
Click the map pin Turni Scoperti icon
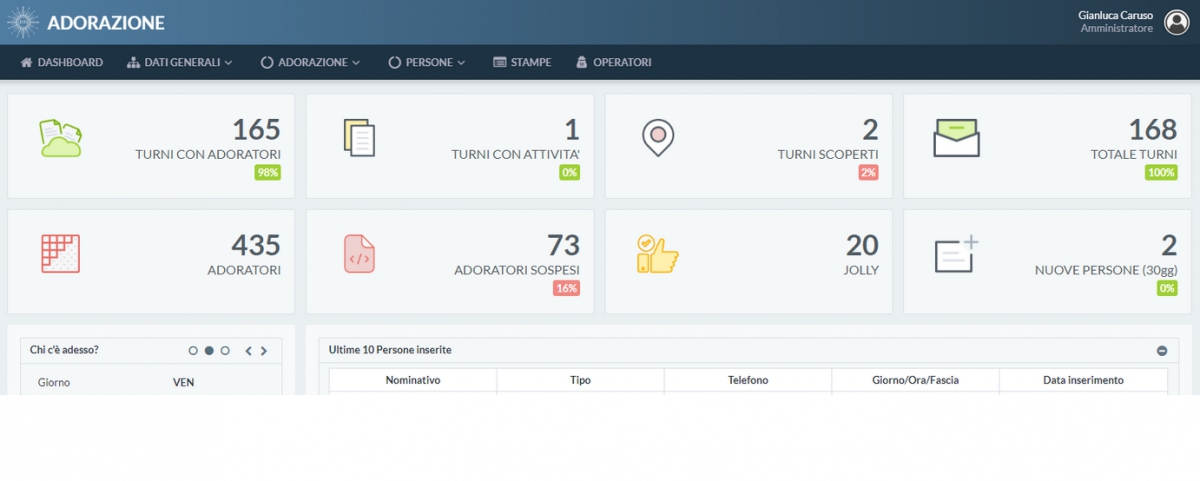point(658,138)
